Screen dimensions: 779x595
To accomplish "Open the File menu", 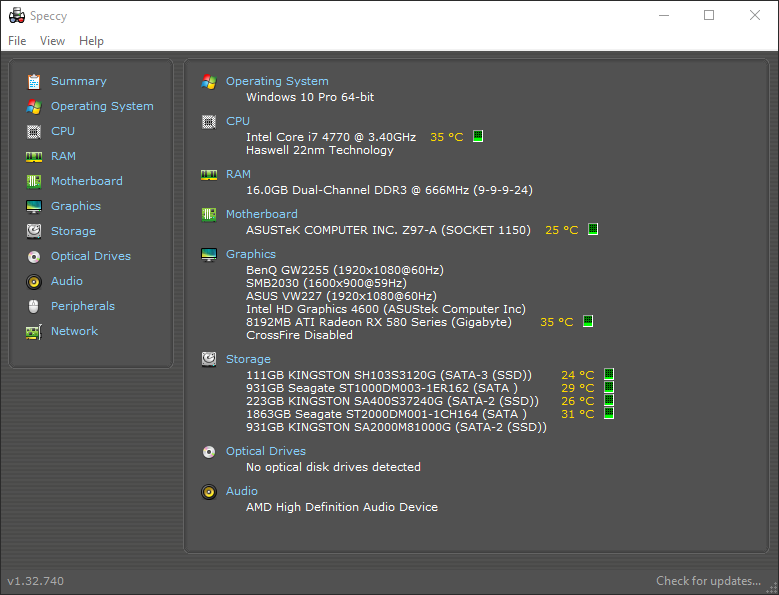I will (17, 41).
